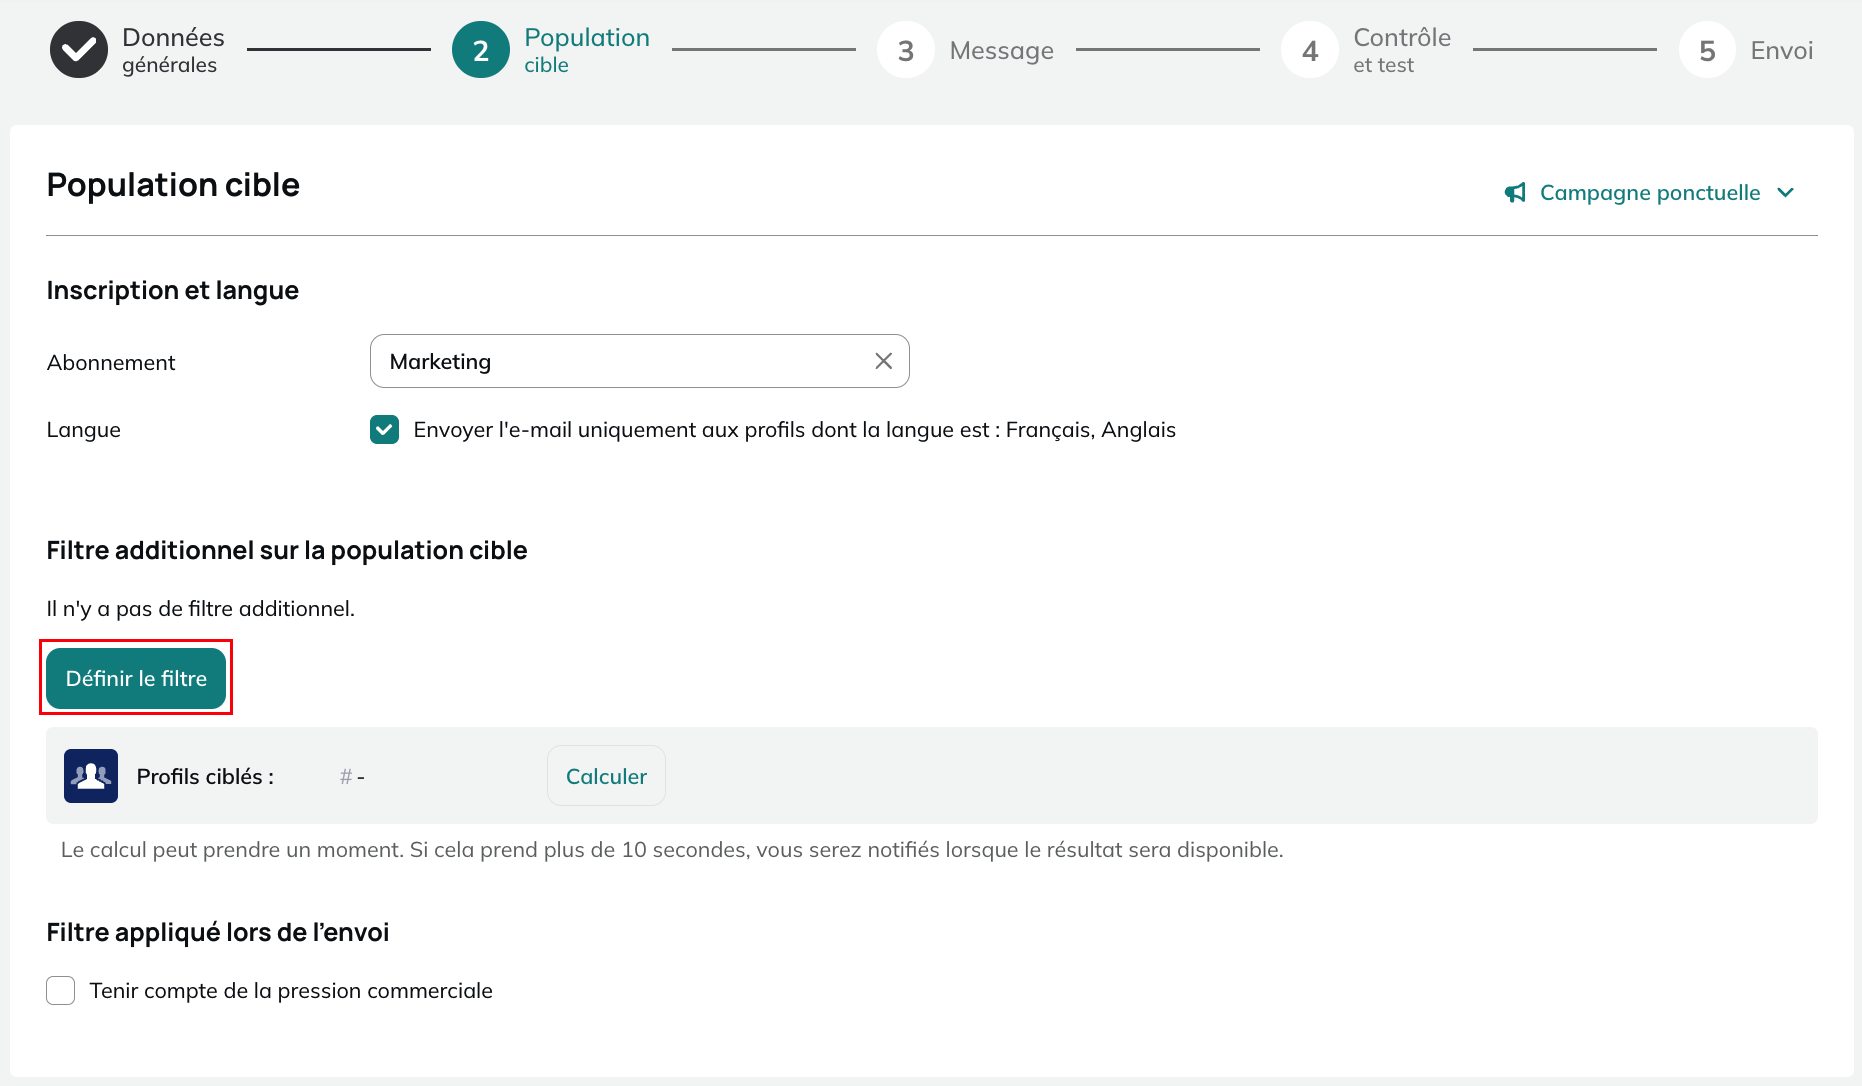Viewport: 1862px width, 1086px height.
Task: Go to the Contrôle et test step
Action: coord(1402,50)
